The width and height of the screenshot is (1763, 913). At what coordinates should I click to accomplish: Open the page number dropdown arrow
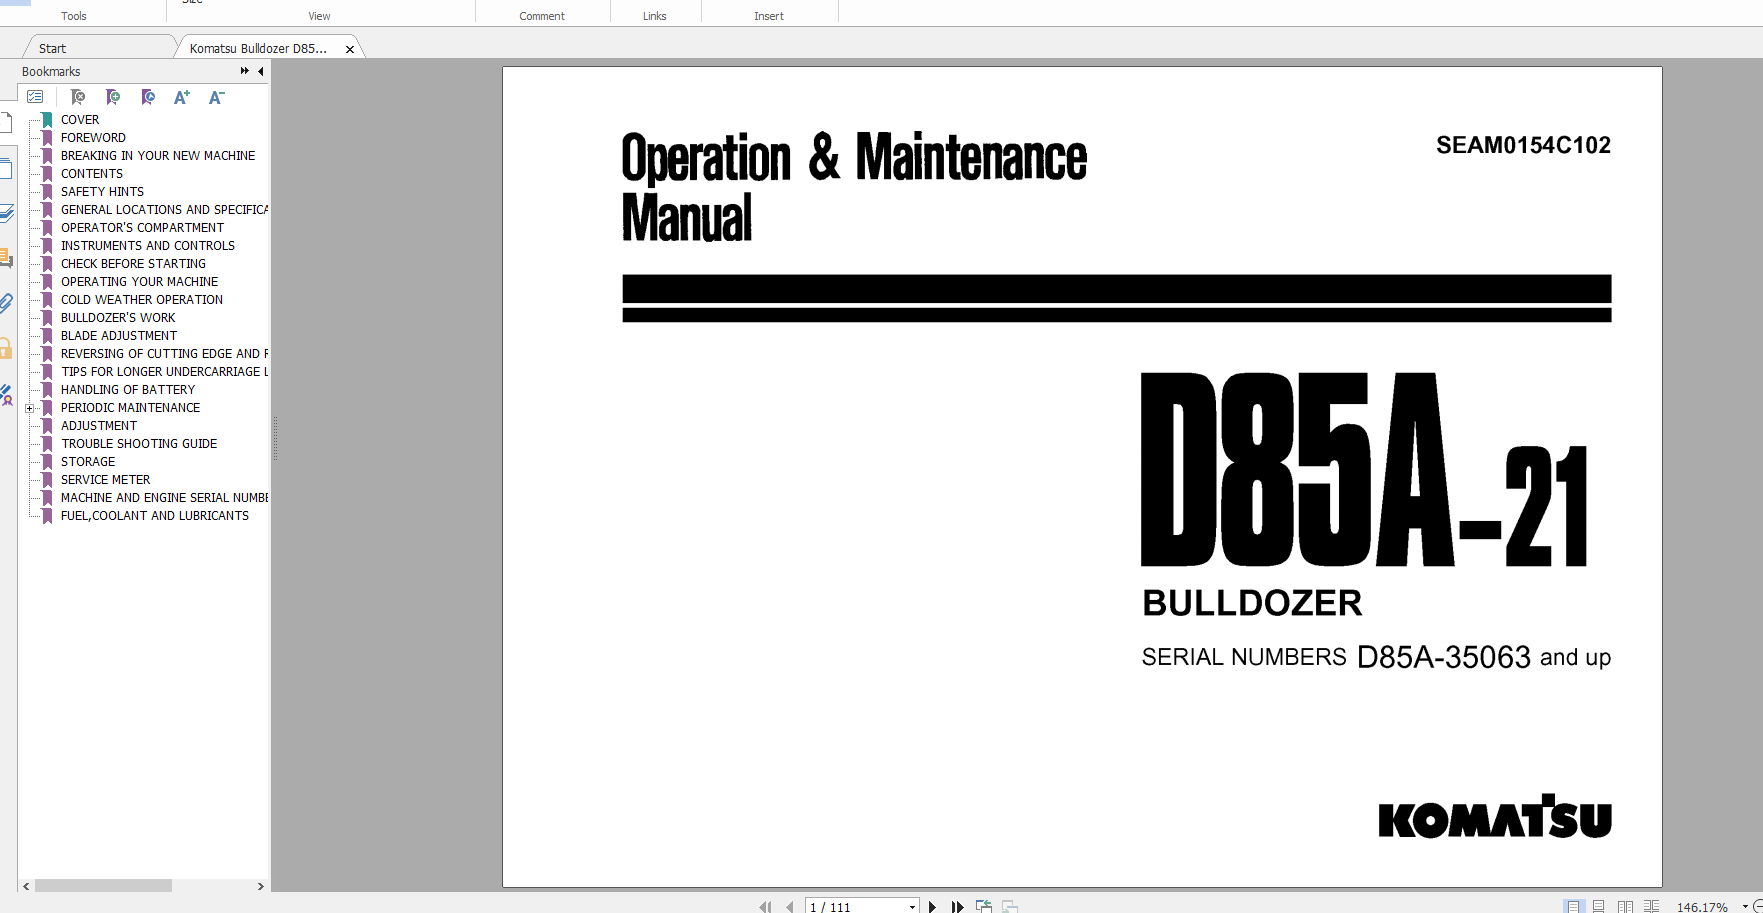click(x=911, y=906)
